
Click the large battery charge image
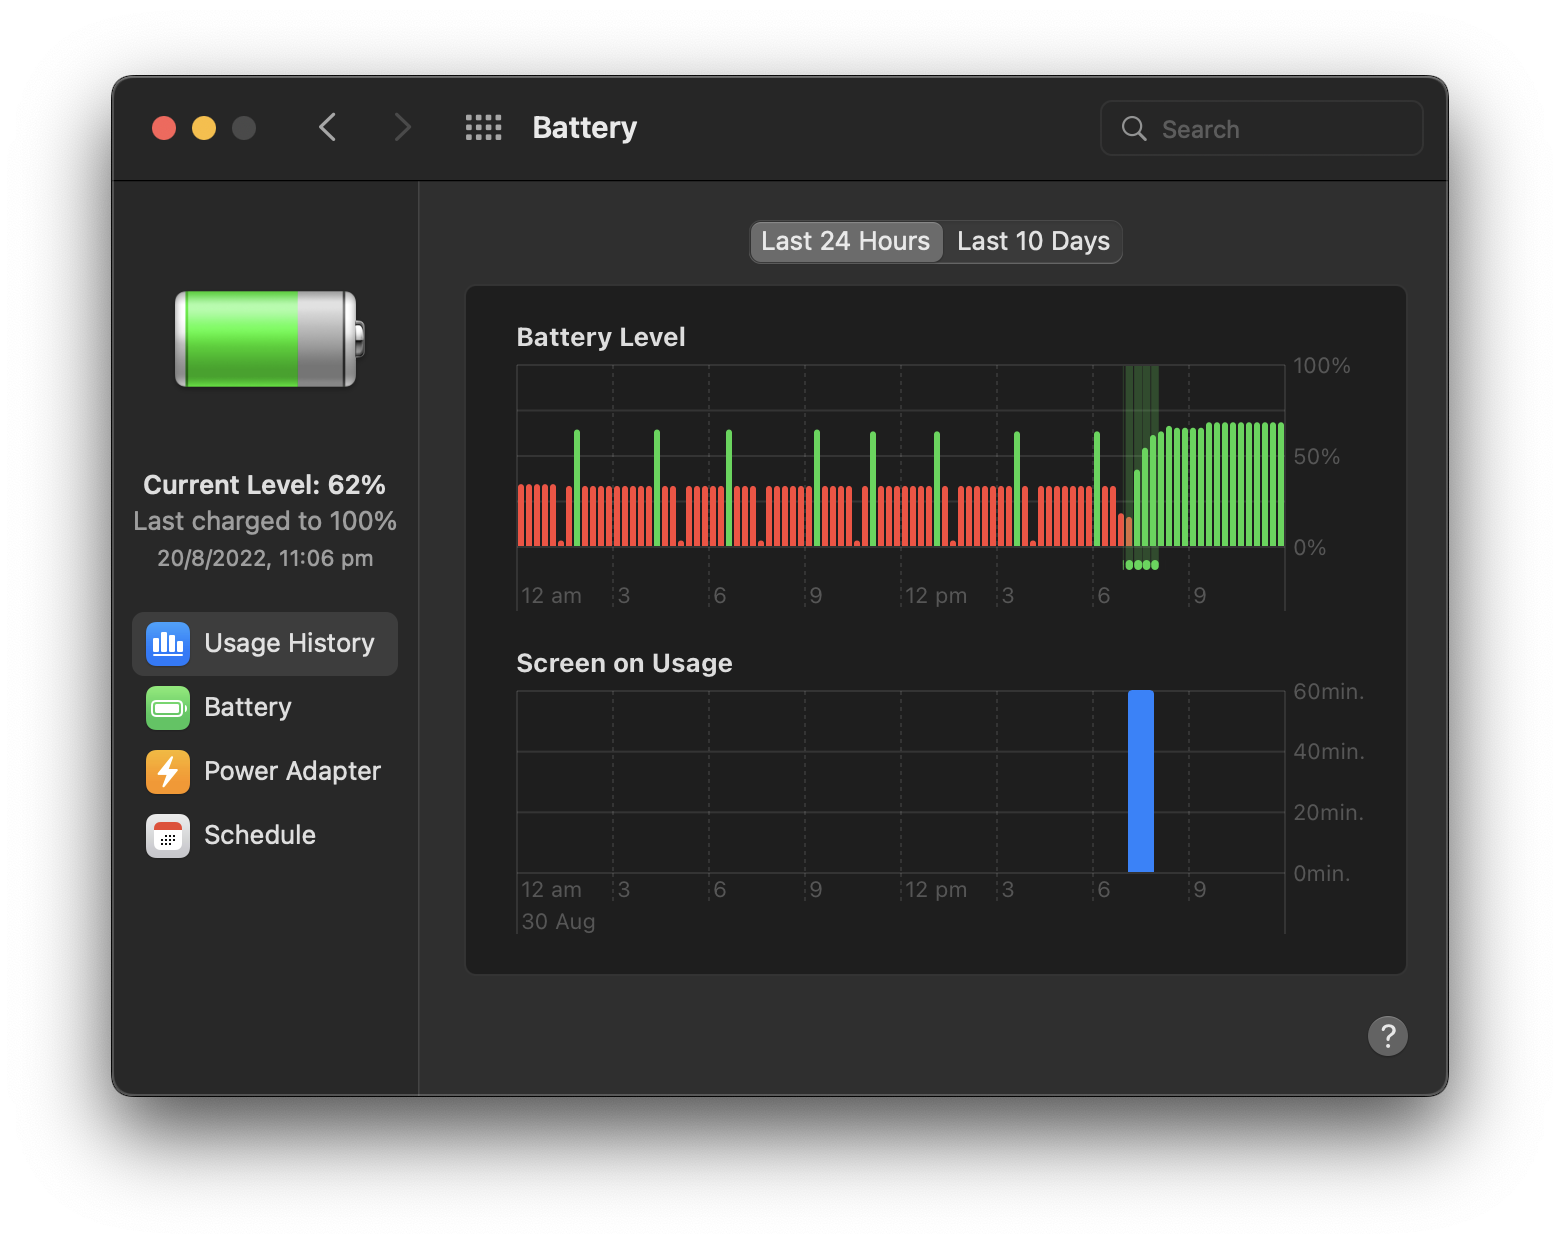point(268,339)
